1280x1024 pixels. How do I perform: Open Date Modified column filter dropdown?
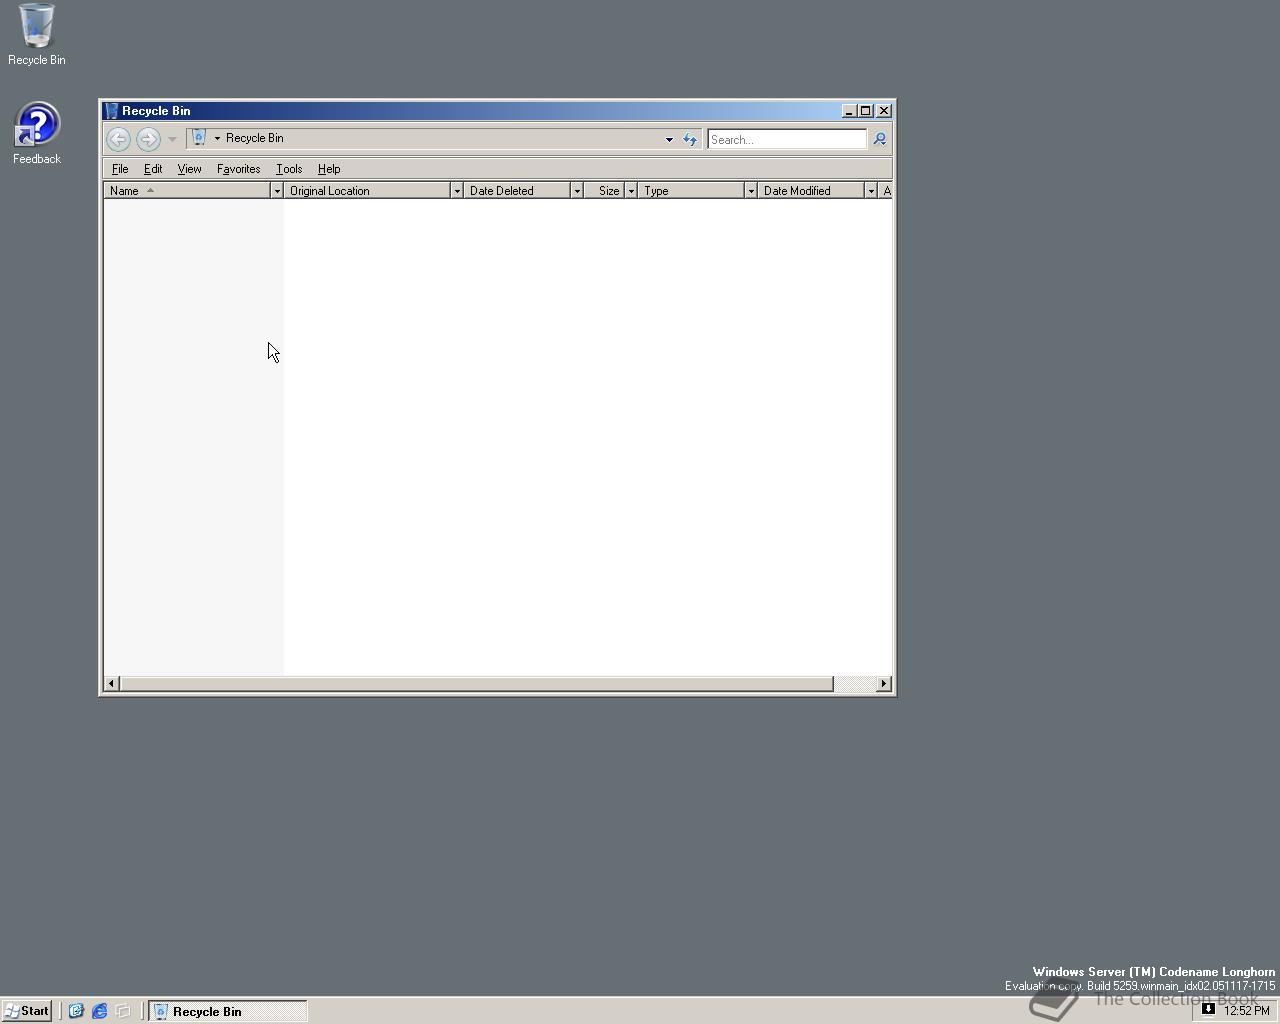871,190
